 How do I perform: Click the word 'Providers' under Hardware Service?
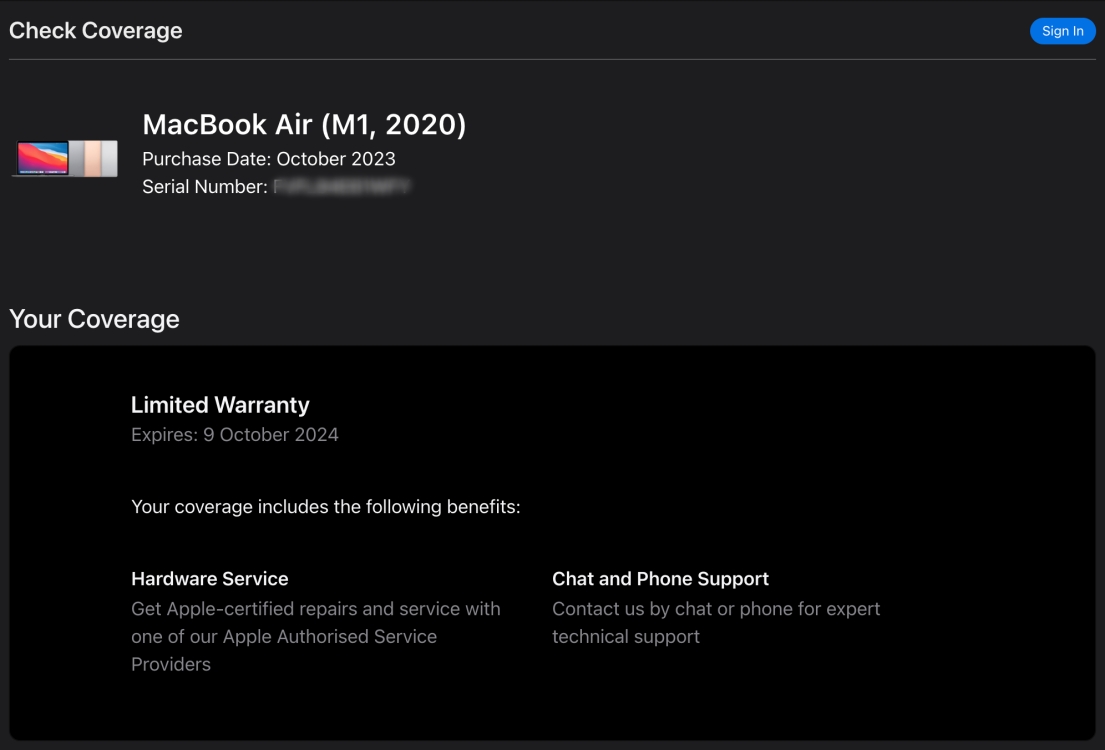coord(171,665)
